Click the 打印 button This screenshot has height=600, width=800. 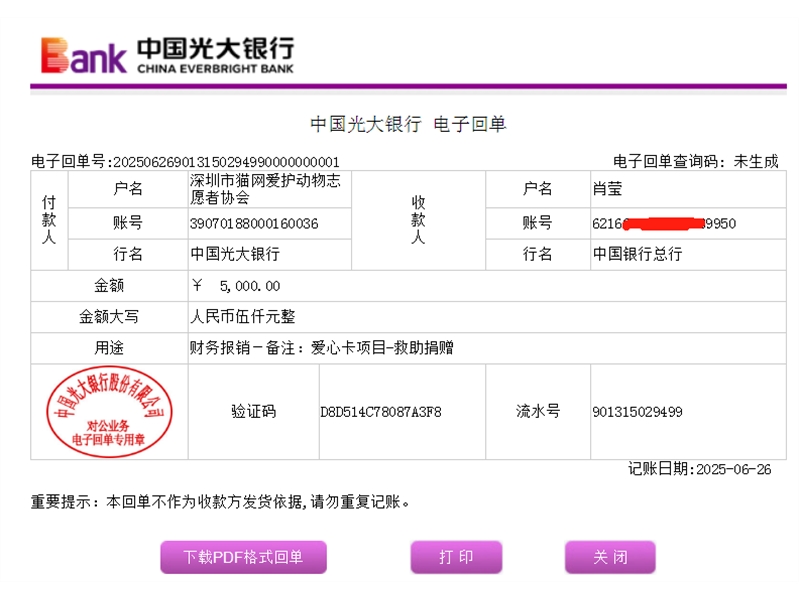tap(456, 557)
